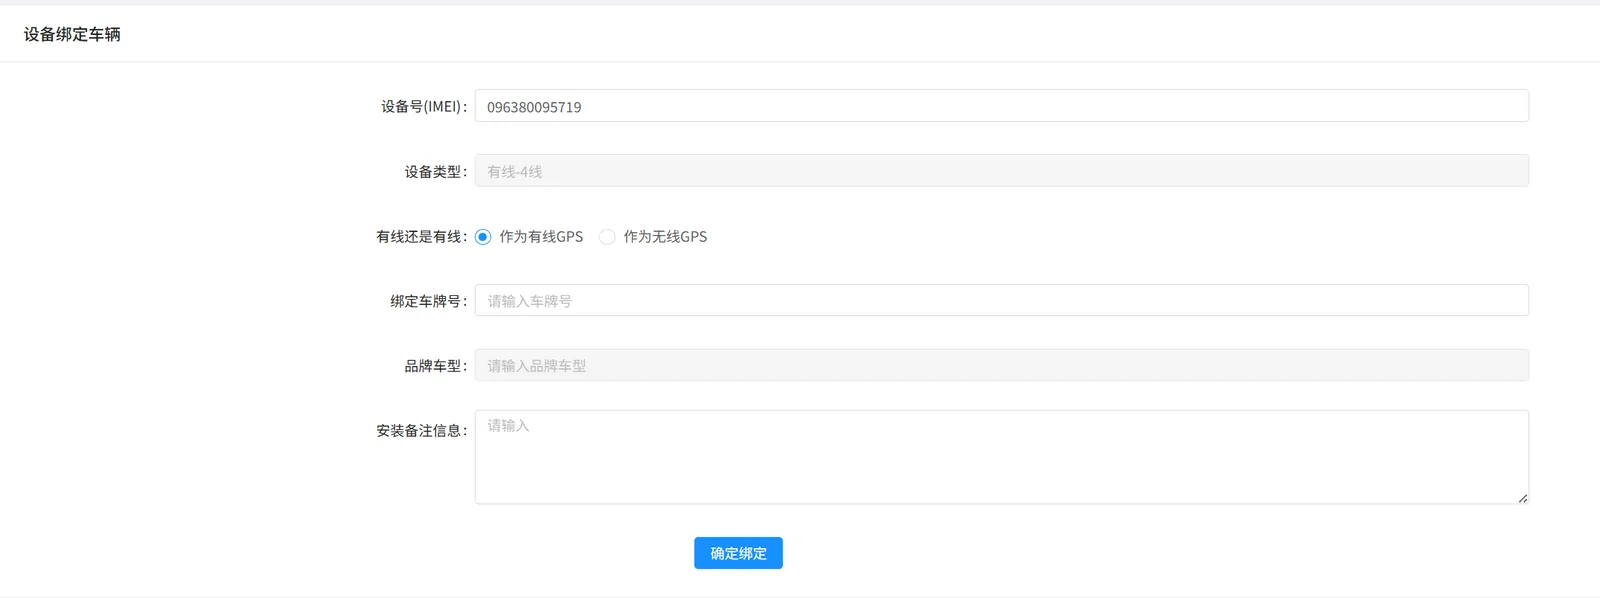
Task: Click the 安装备注信息 label
Action: (x=422, y=431)
